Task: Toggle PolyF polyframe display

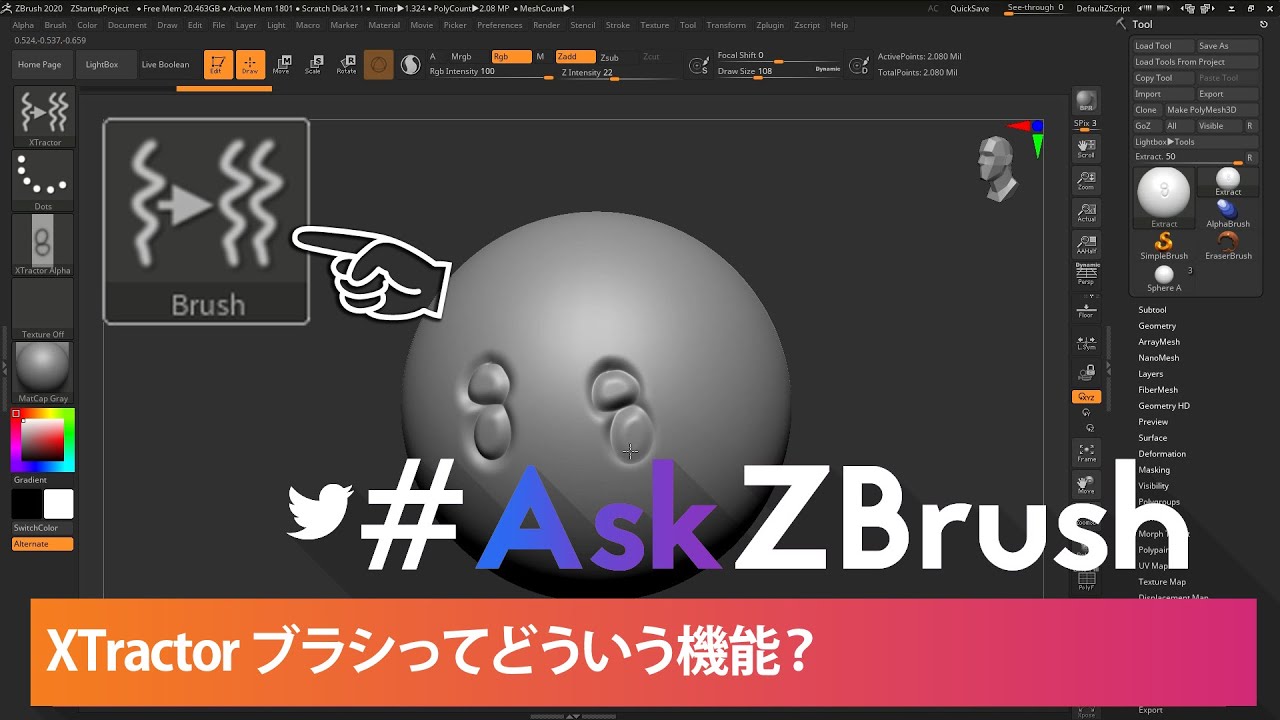Action: point(1086,581)
